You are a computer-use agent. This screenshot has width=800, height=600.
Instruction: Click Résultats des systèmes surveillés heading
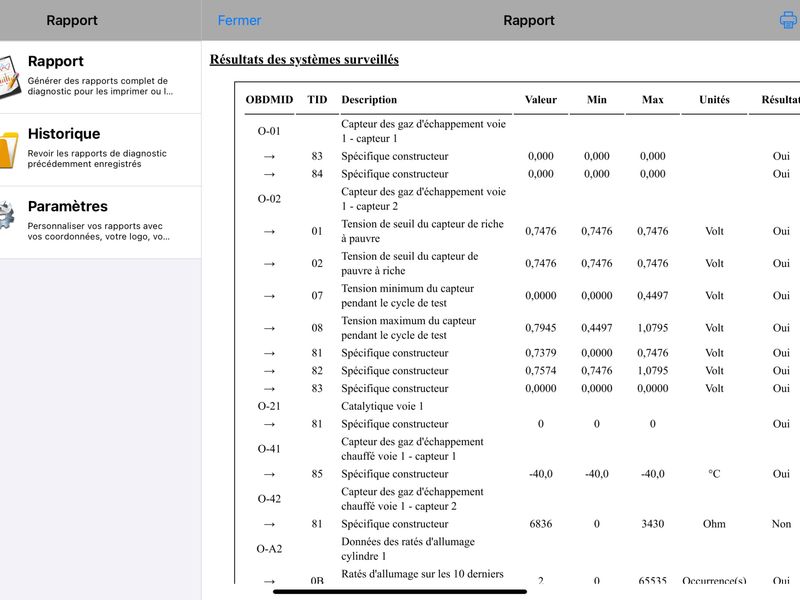point(304,60)
